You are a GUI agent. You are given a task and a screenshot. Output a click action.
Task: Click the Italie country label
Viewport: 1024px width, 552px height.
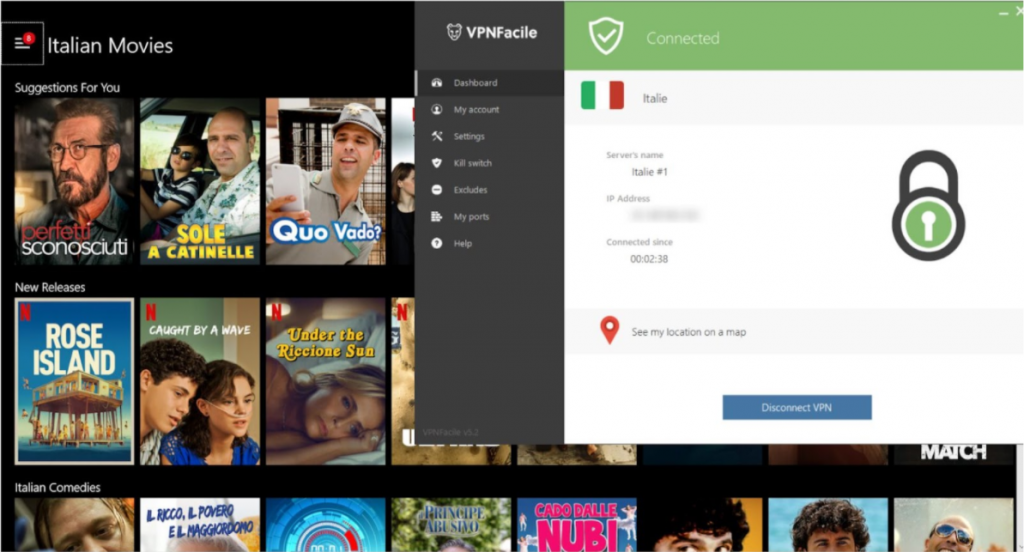pos(654,99)
